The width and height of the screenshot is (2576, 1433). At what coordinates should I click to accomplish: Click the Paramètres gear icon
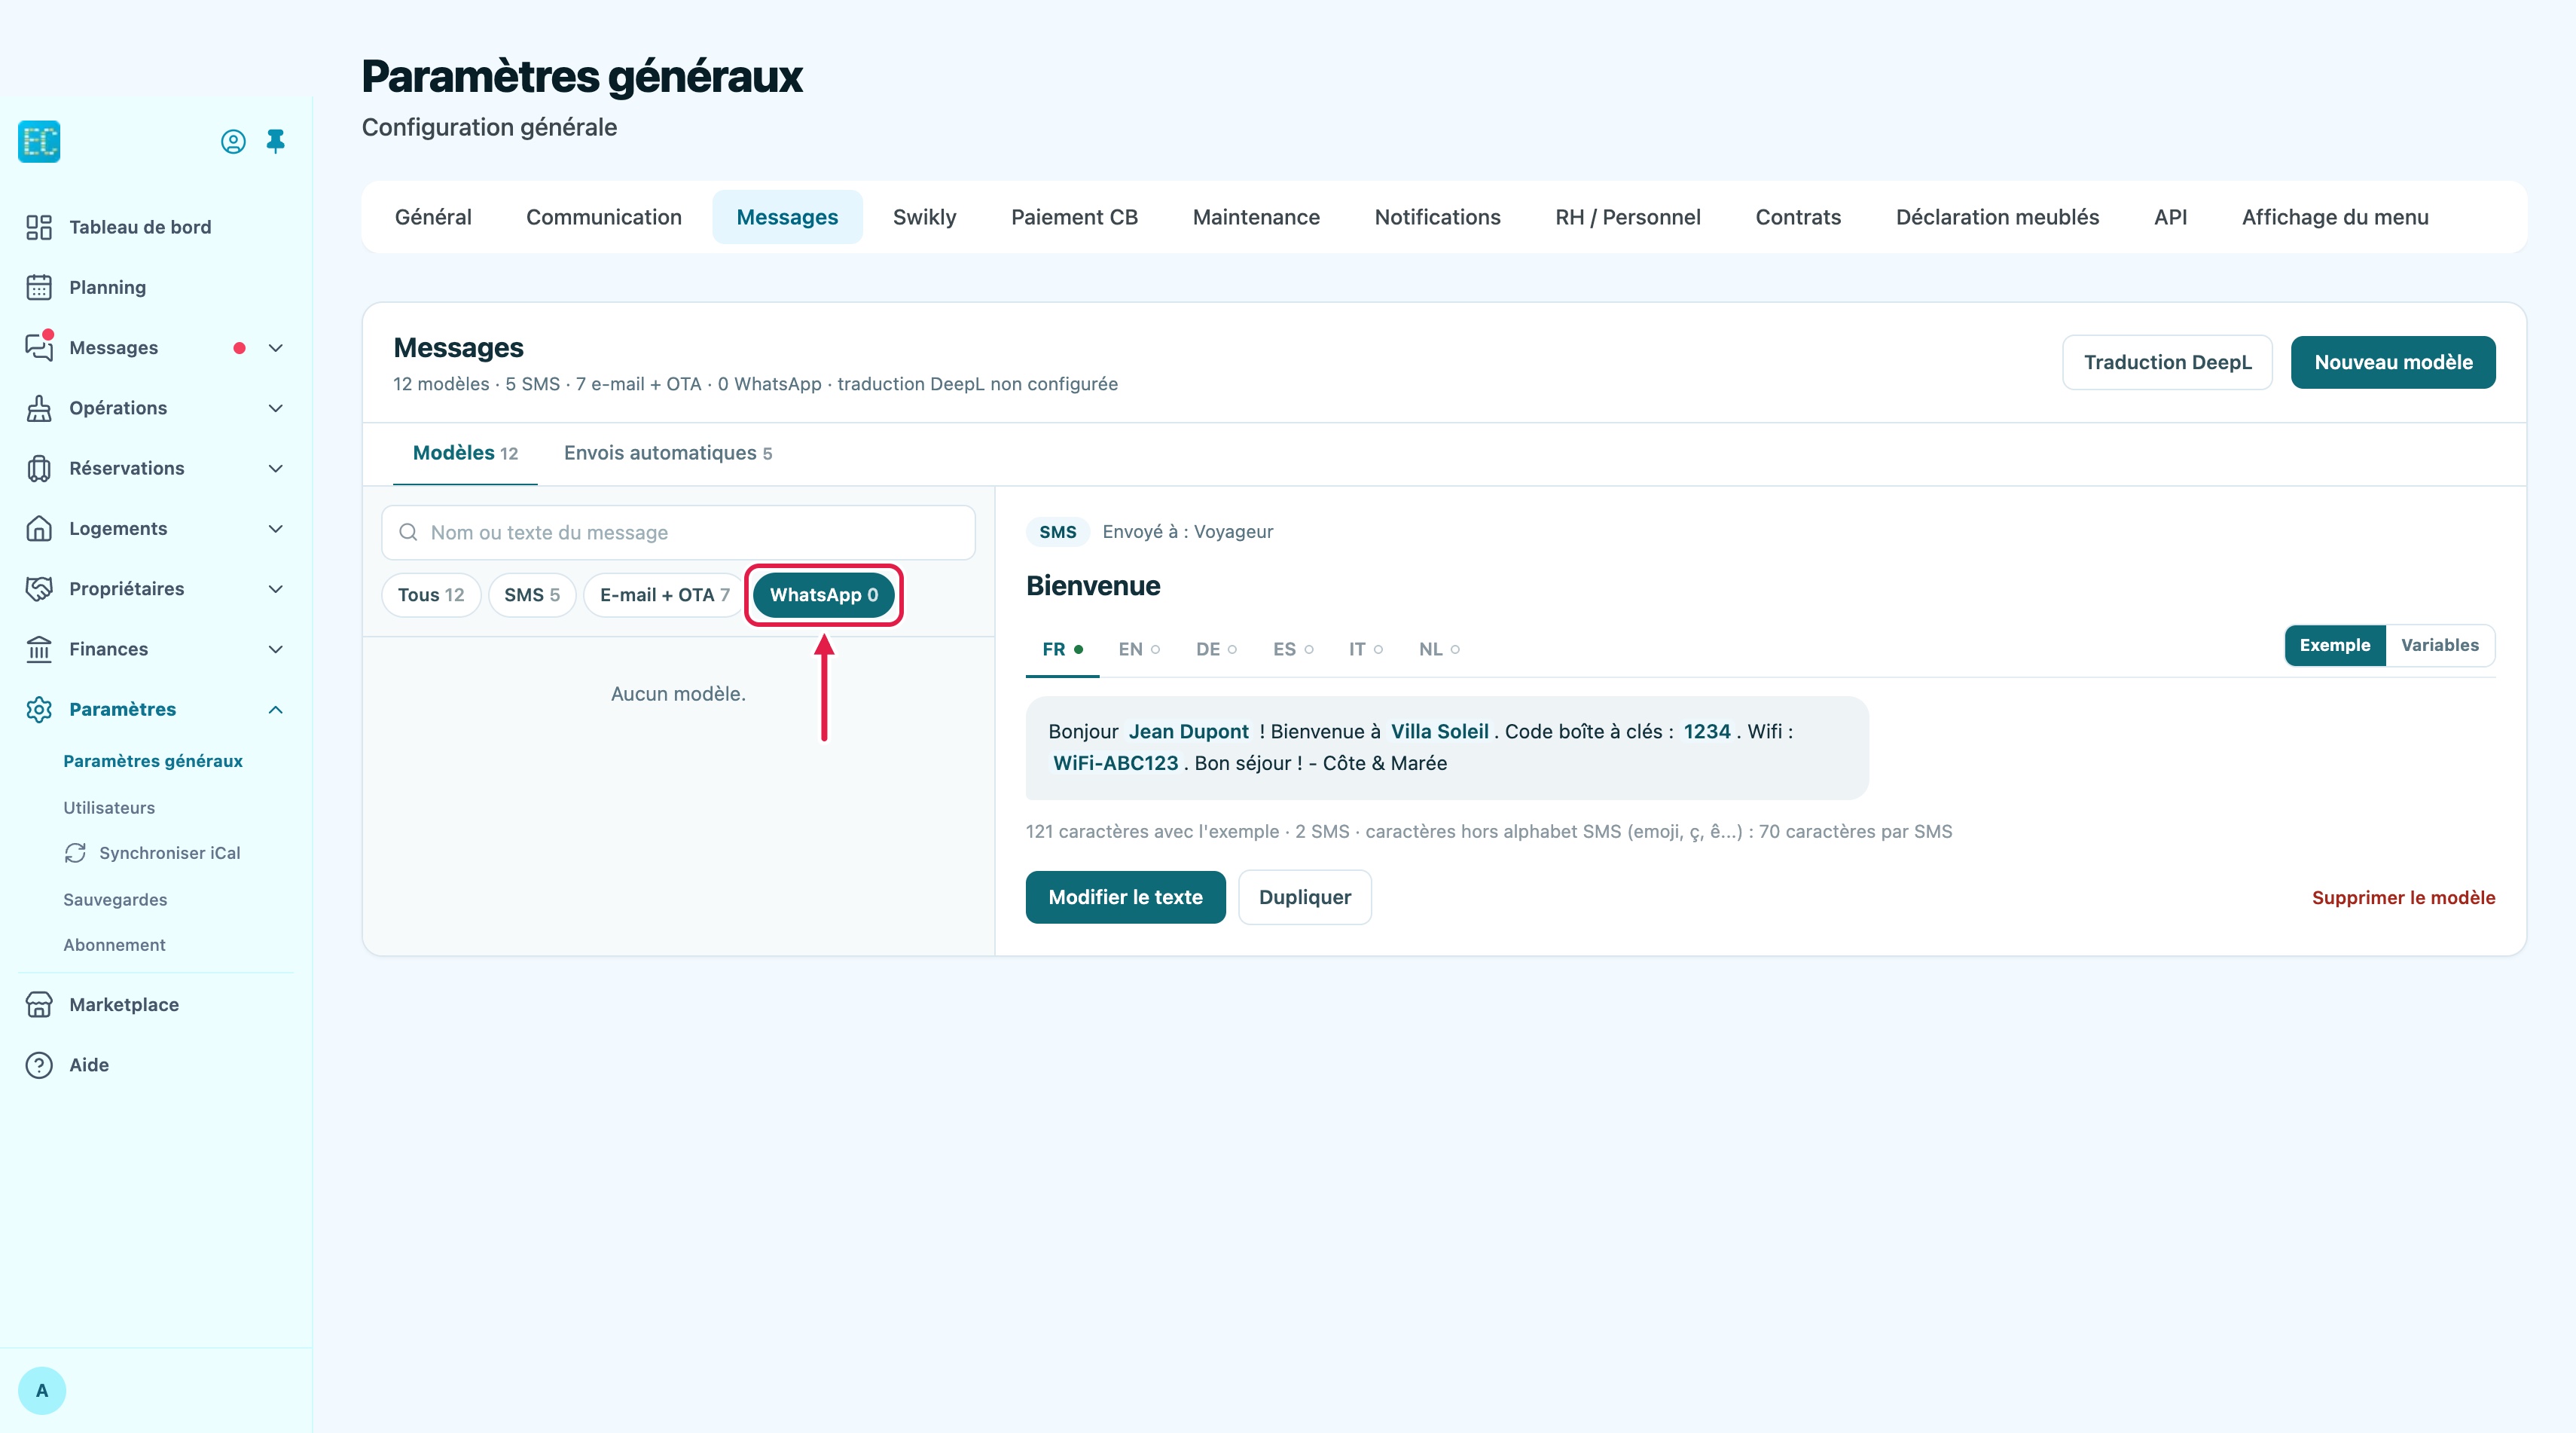[x=39, y=709]
